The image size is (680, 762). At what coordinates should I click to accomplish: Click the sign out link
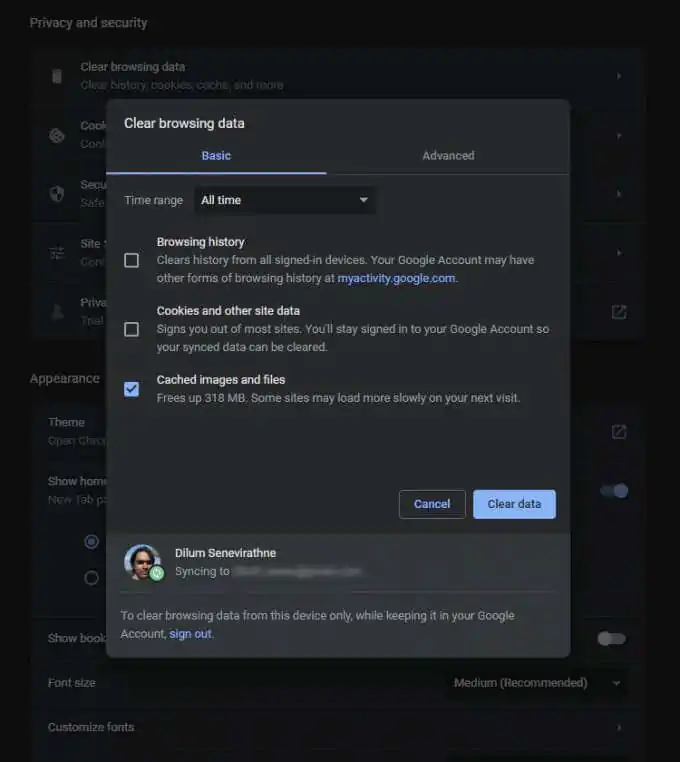coord(190,634)
